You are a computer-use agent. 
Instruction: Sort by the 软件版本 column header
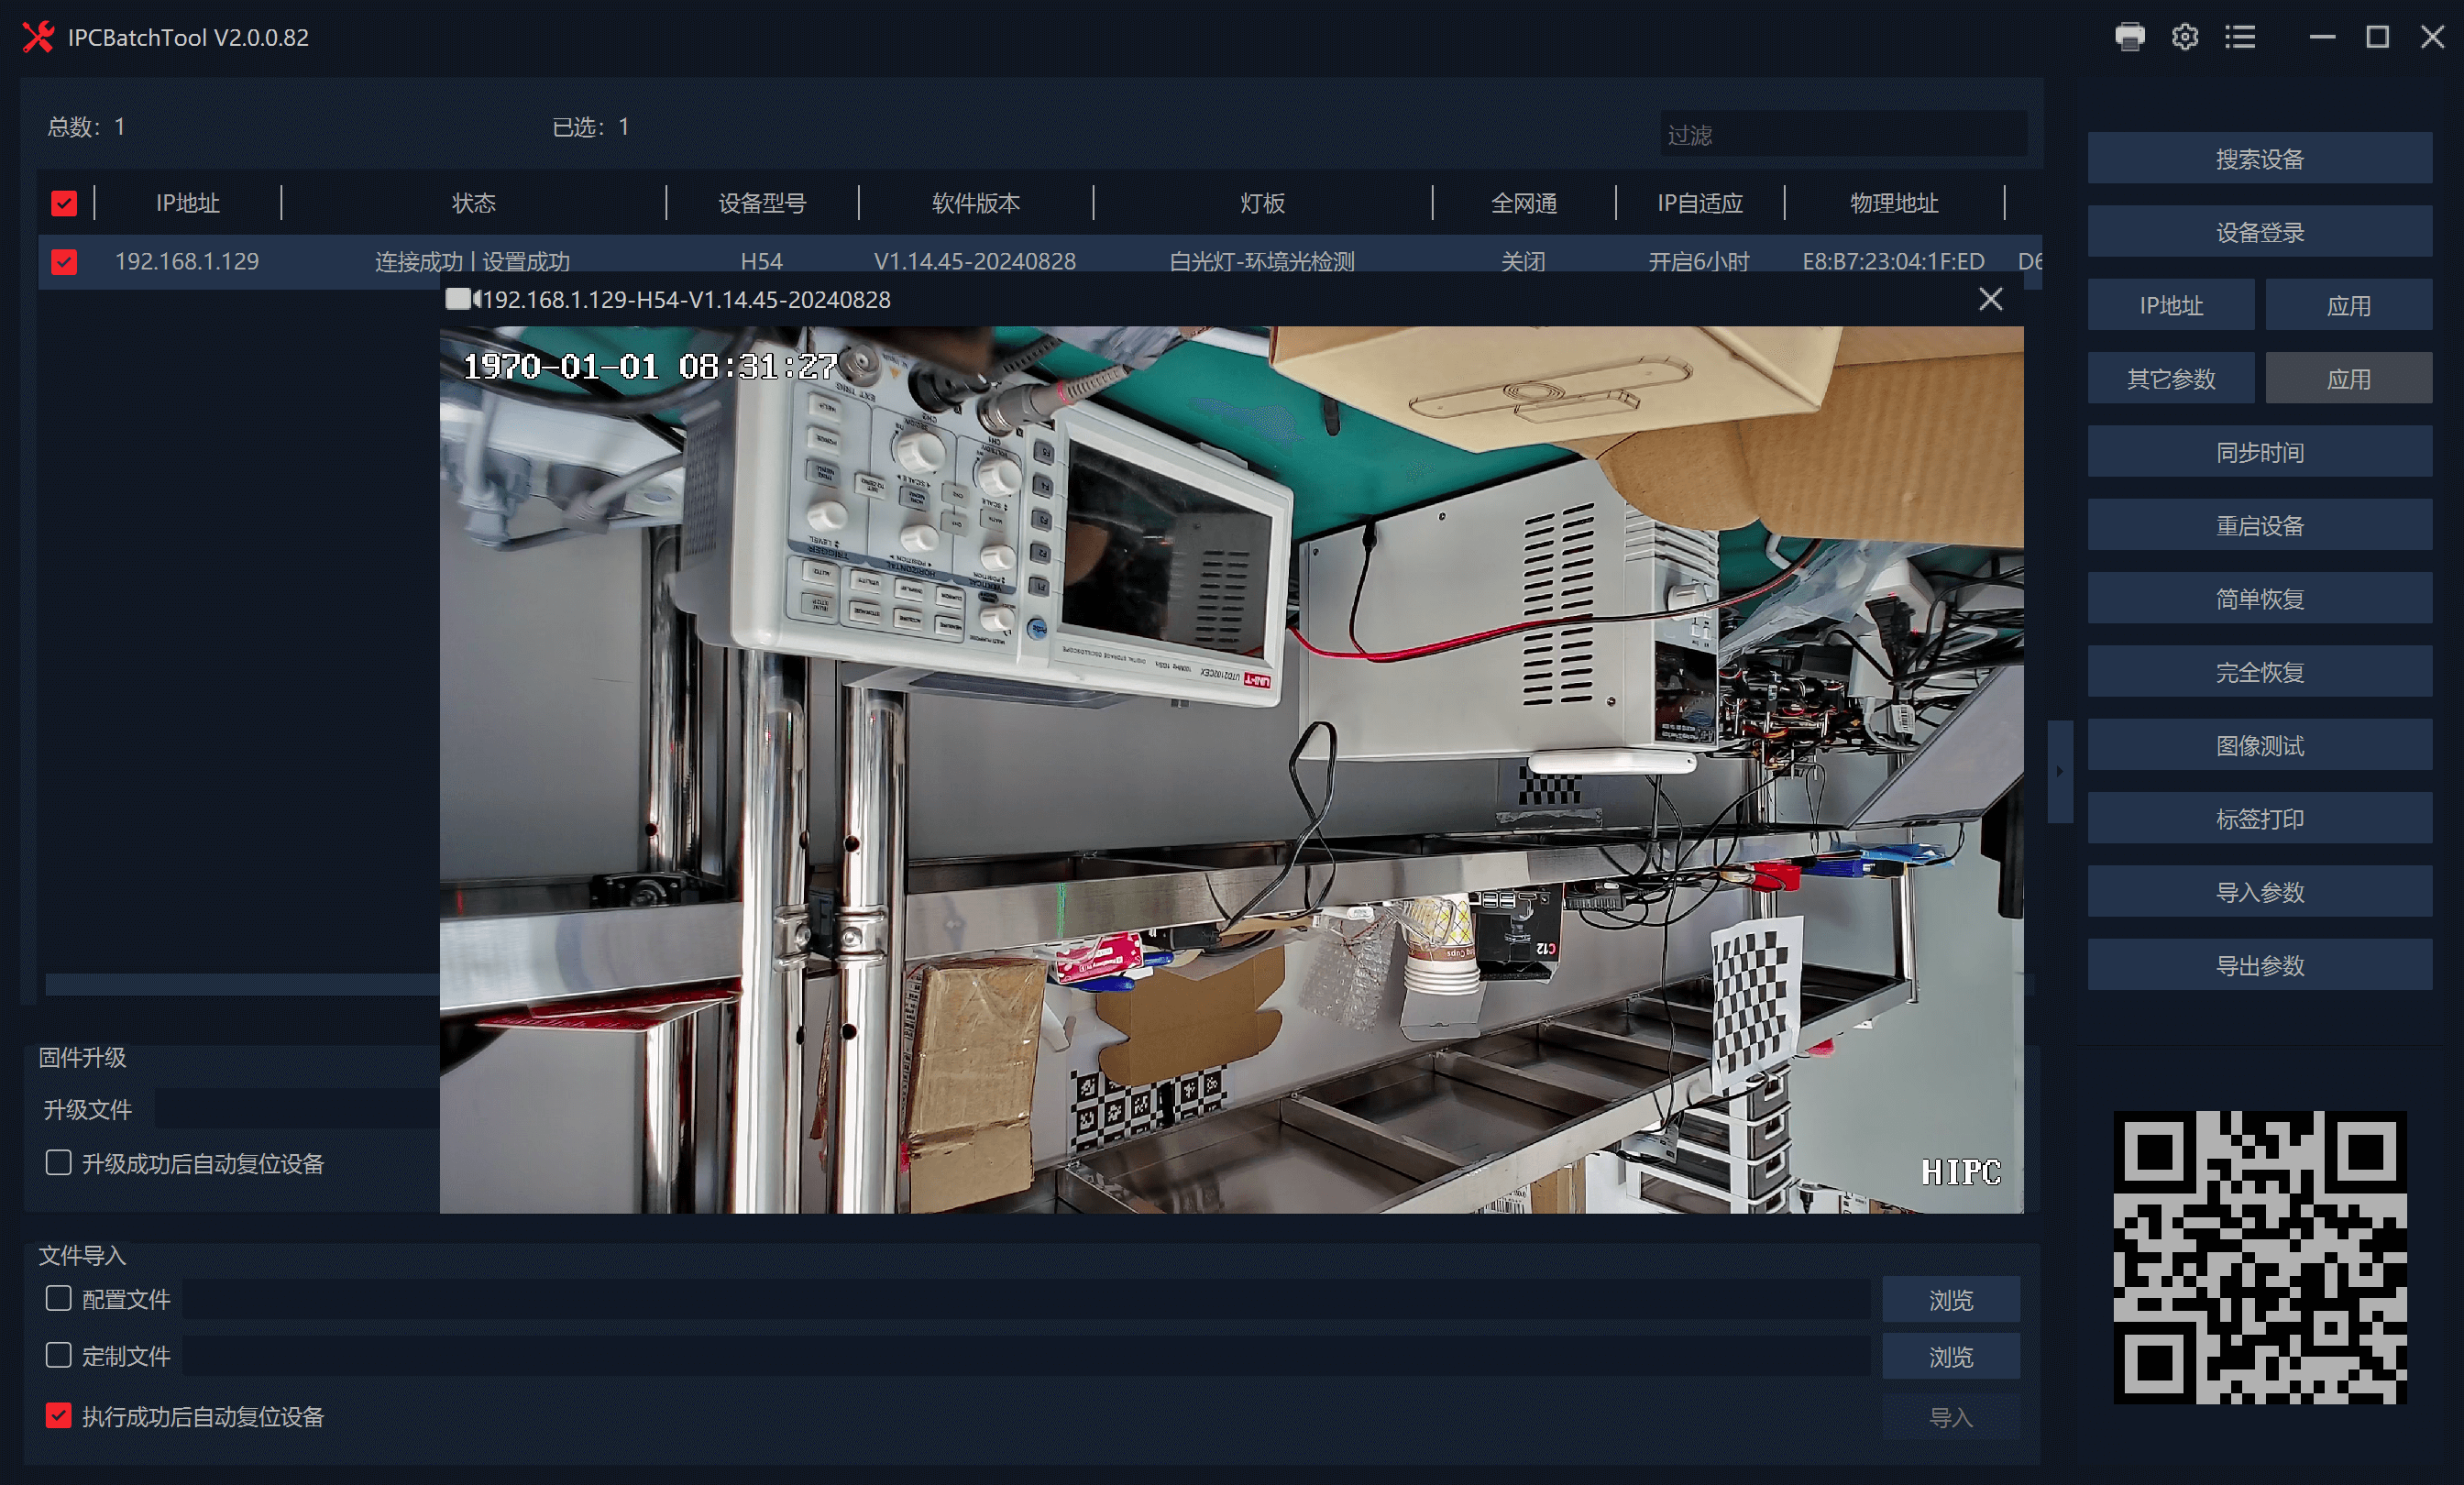click(x=975, y=203)
